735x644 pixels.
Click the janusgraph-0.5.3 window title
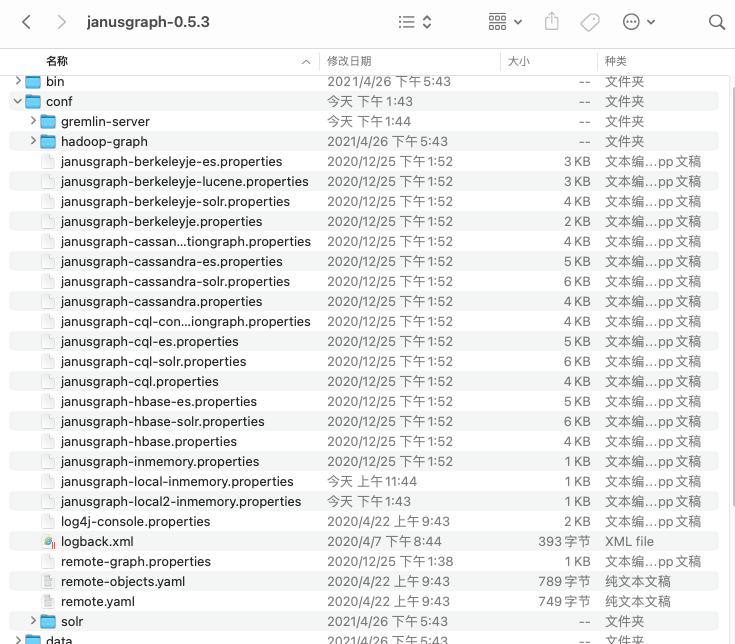tap(148, 22)
